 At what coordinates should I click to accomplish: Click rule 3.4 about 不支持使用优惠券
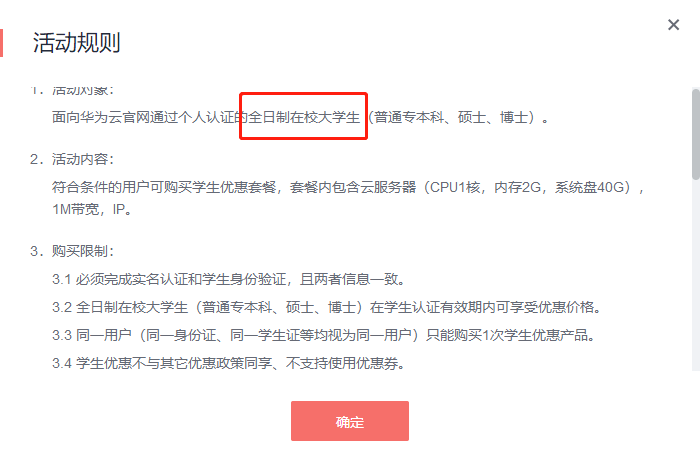(228, 363)
